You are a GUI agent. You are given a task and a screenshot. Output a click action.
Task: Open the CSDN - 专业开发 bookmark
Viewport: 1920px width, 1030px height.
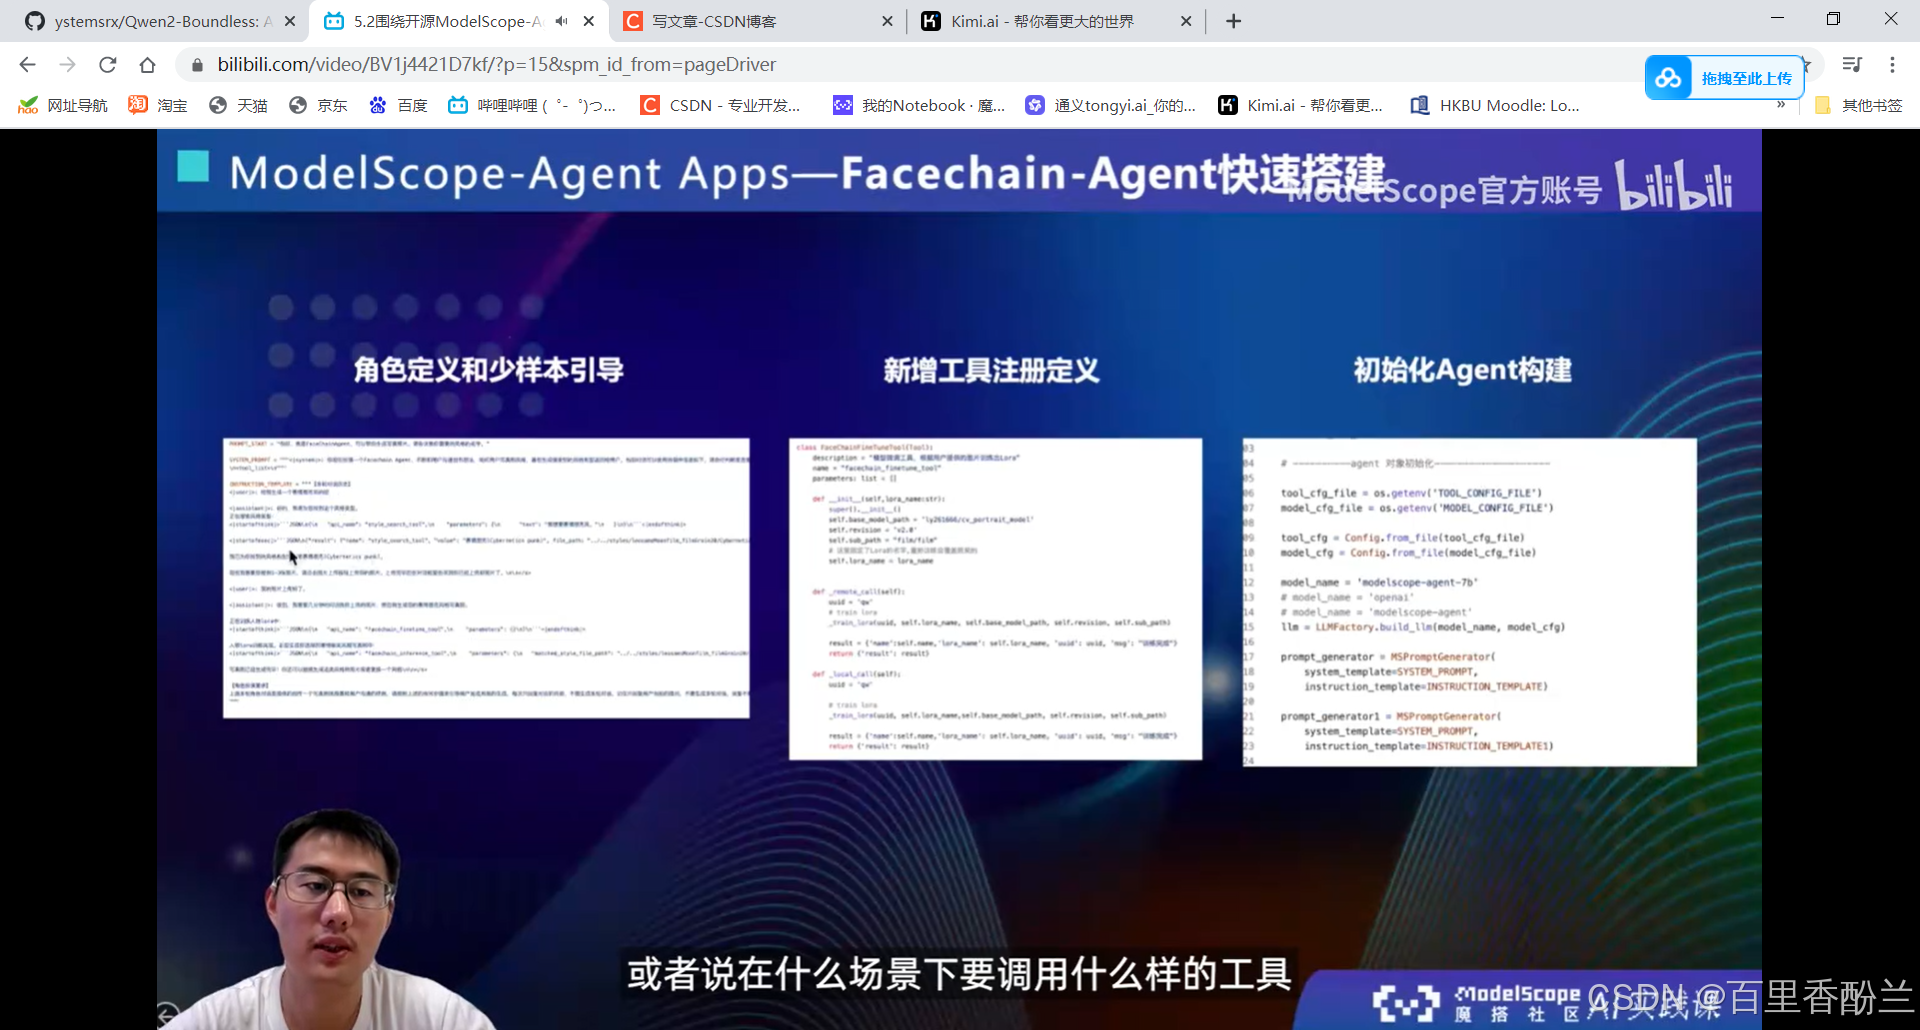[721, 105]
